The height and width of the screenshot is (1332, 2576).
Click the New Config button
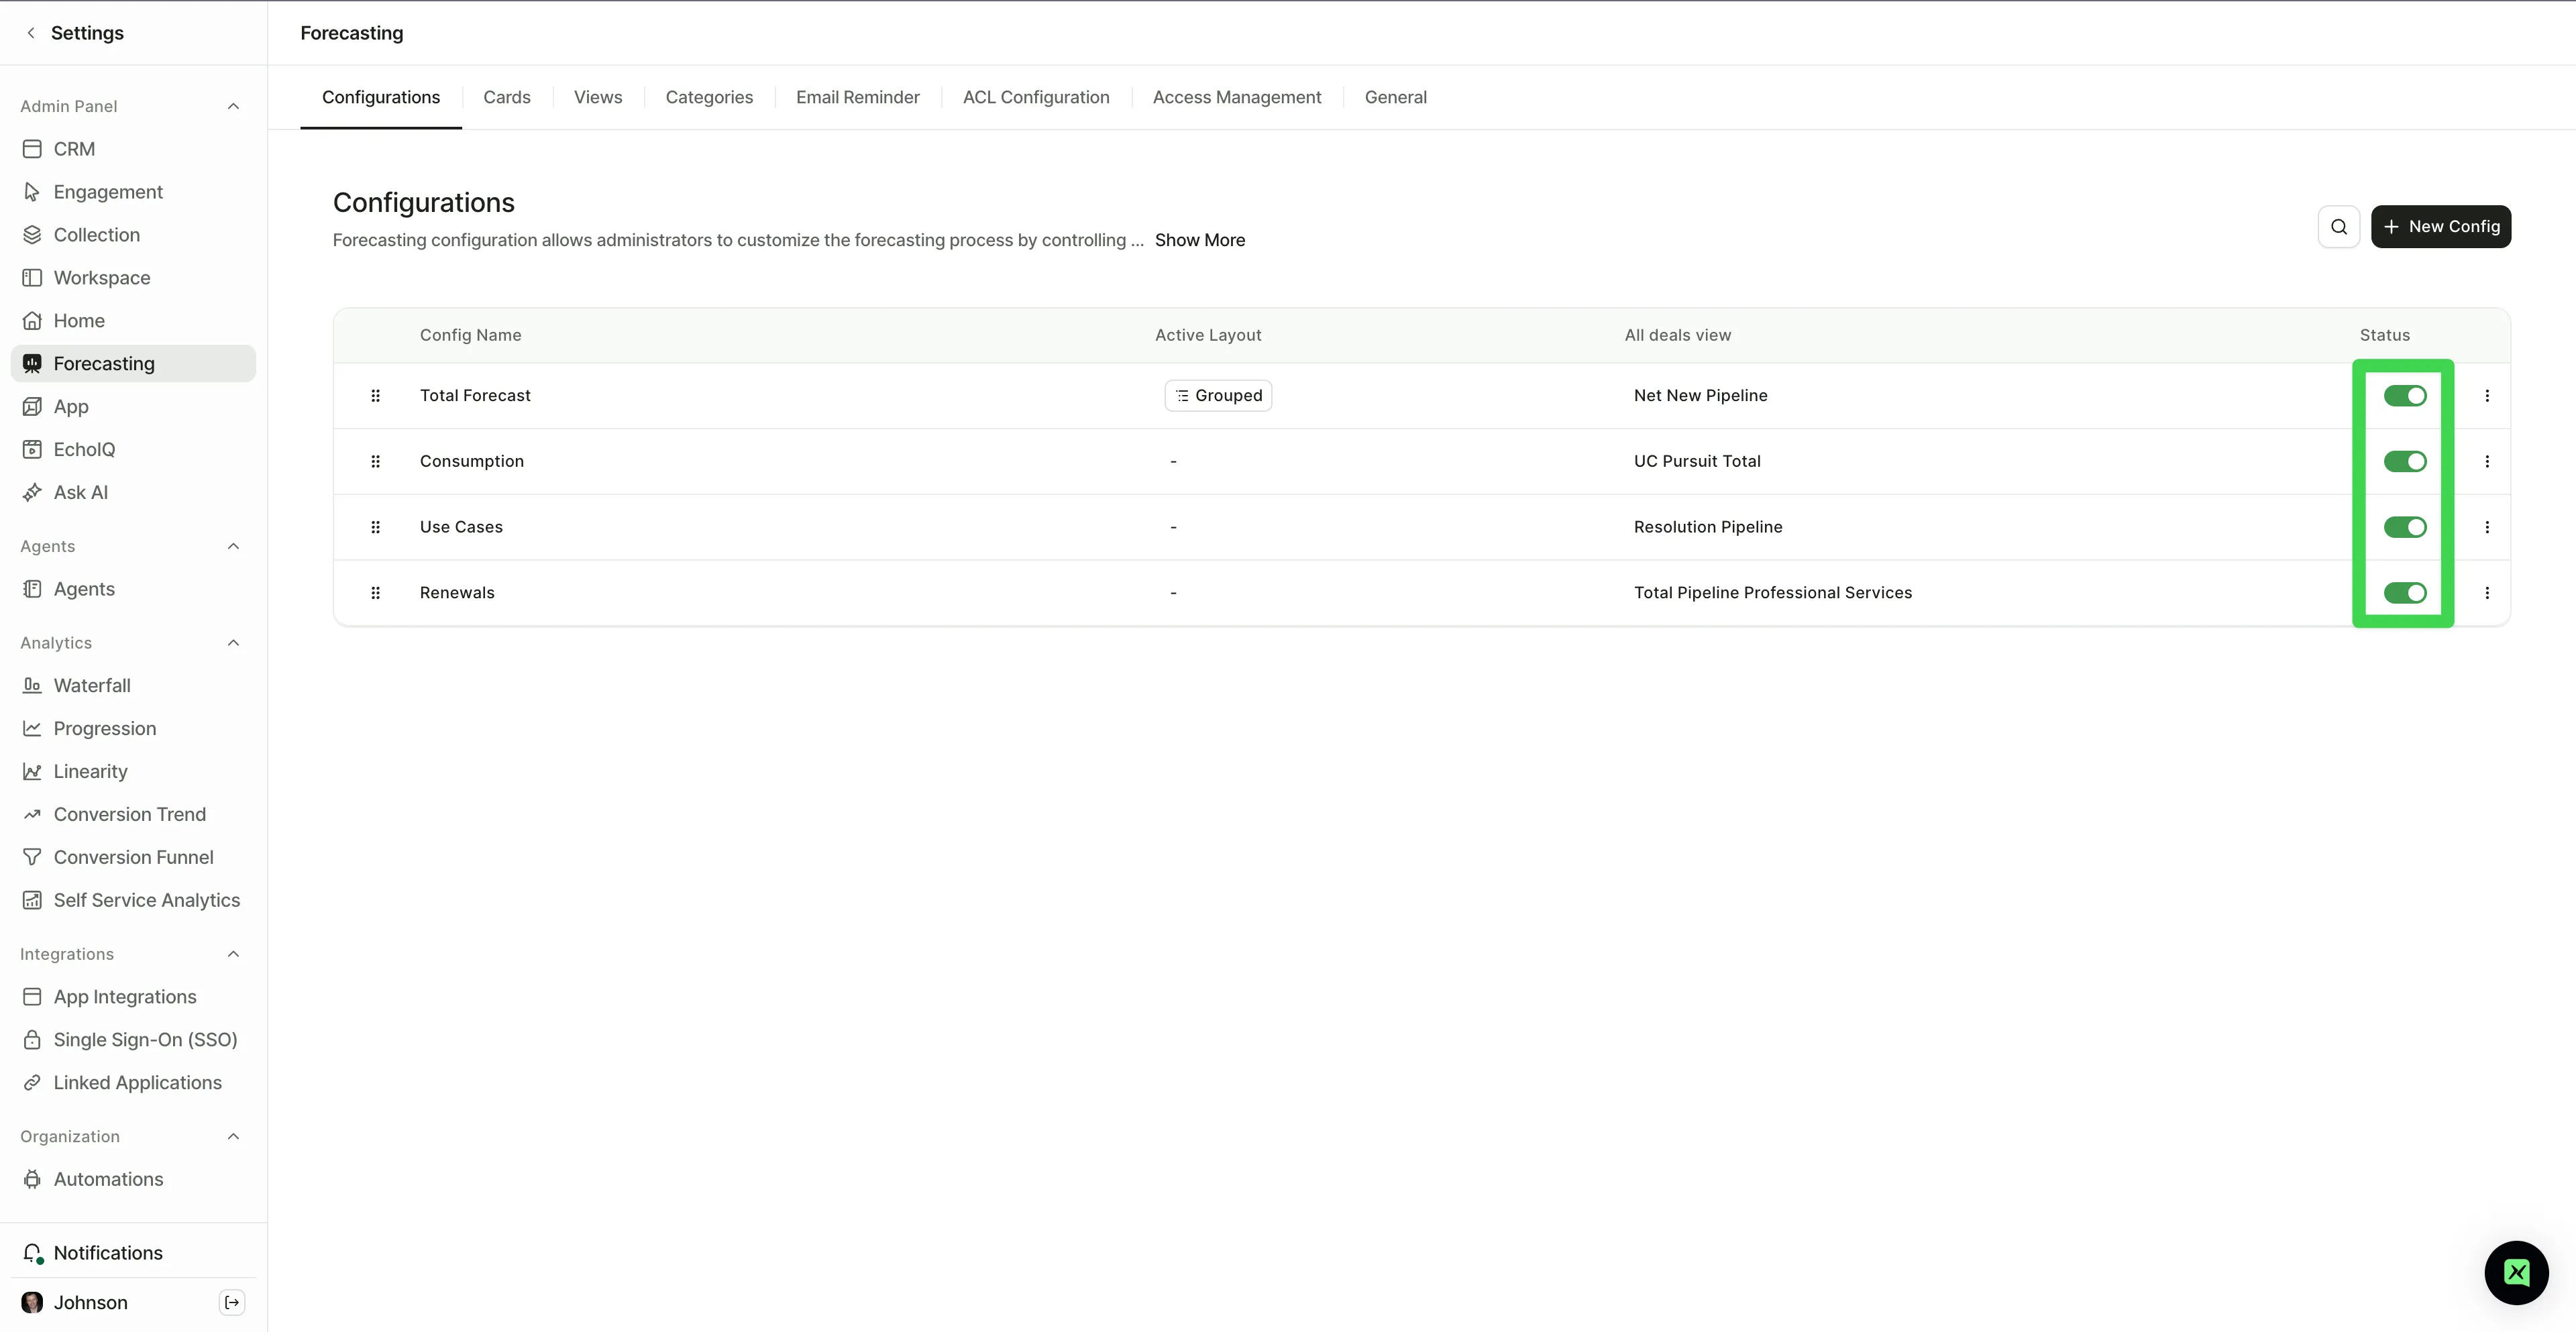pos(2441,227)
